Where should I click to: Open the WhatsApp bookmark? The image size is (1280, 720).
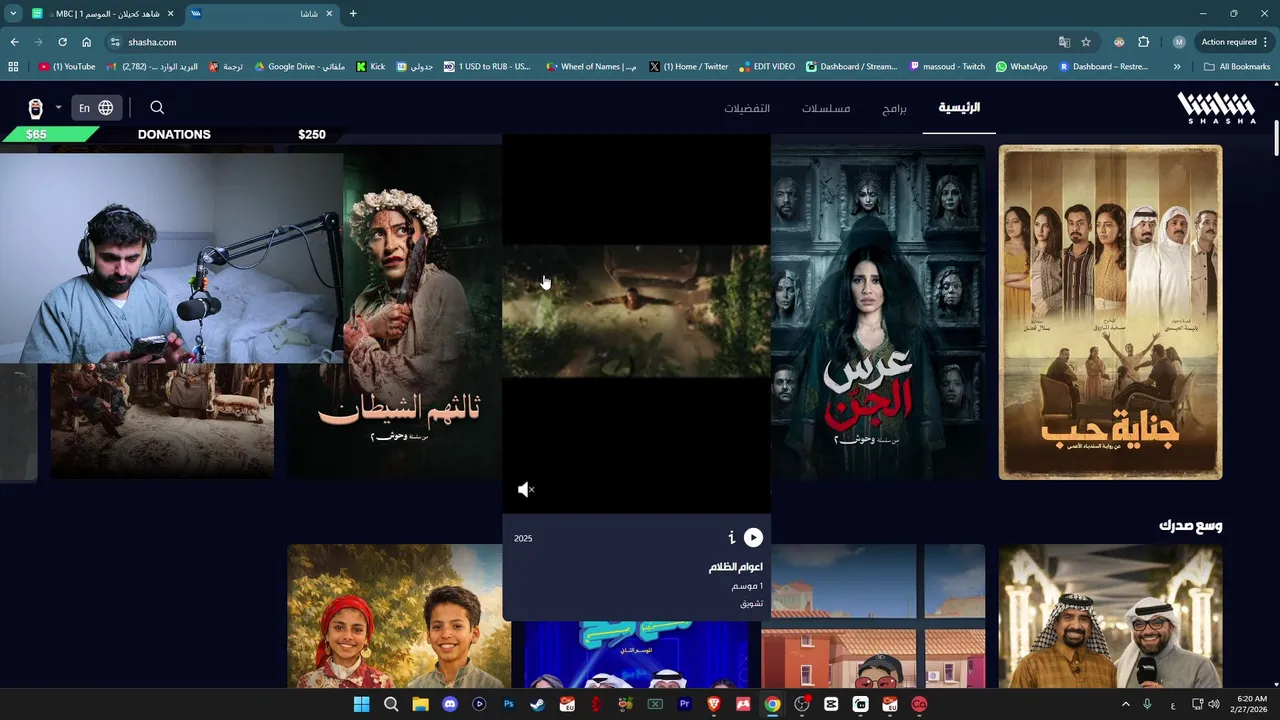(x=1021, y=67)
